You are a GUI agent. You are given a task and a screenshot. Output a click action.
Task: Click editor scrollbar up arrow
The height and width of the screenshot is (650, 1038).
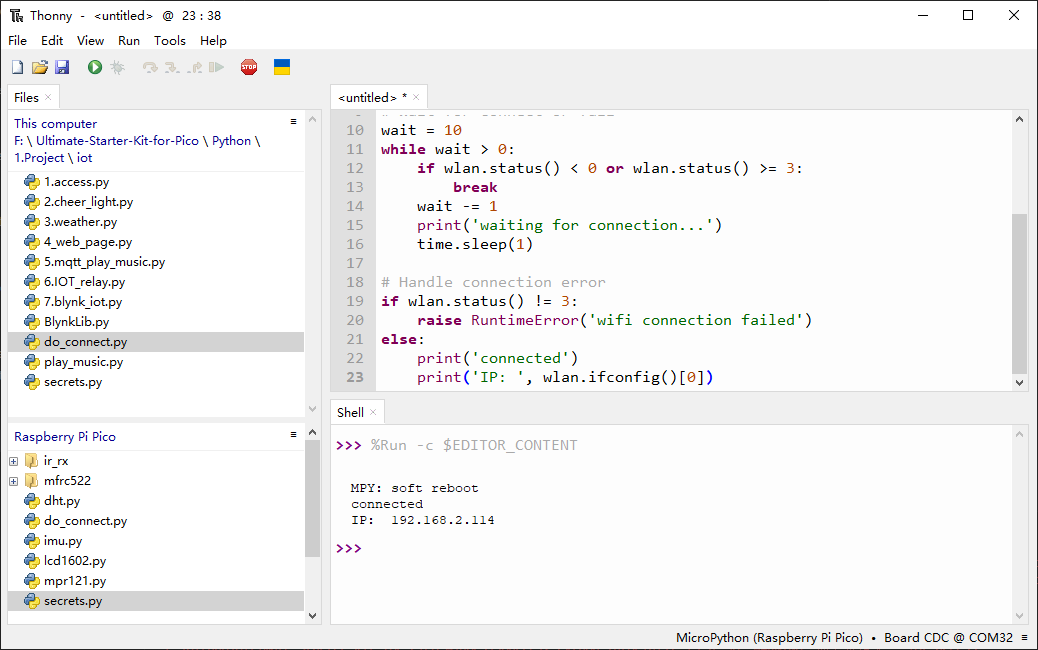1019,119
